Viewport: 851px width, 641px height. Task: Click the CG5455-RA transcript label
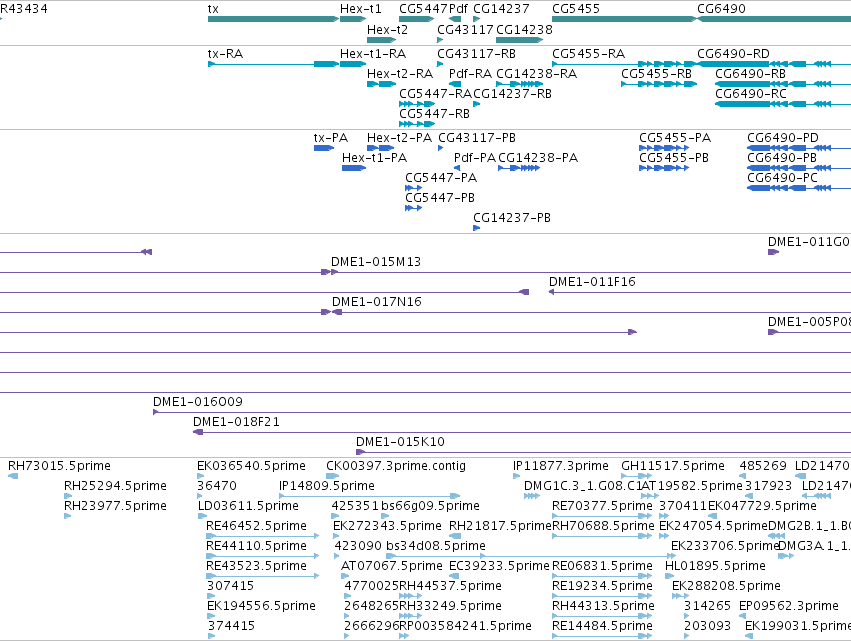588,54
